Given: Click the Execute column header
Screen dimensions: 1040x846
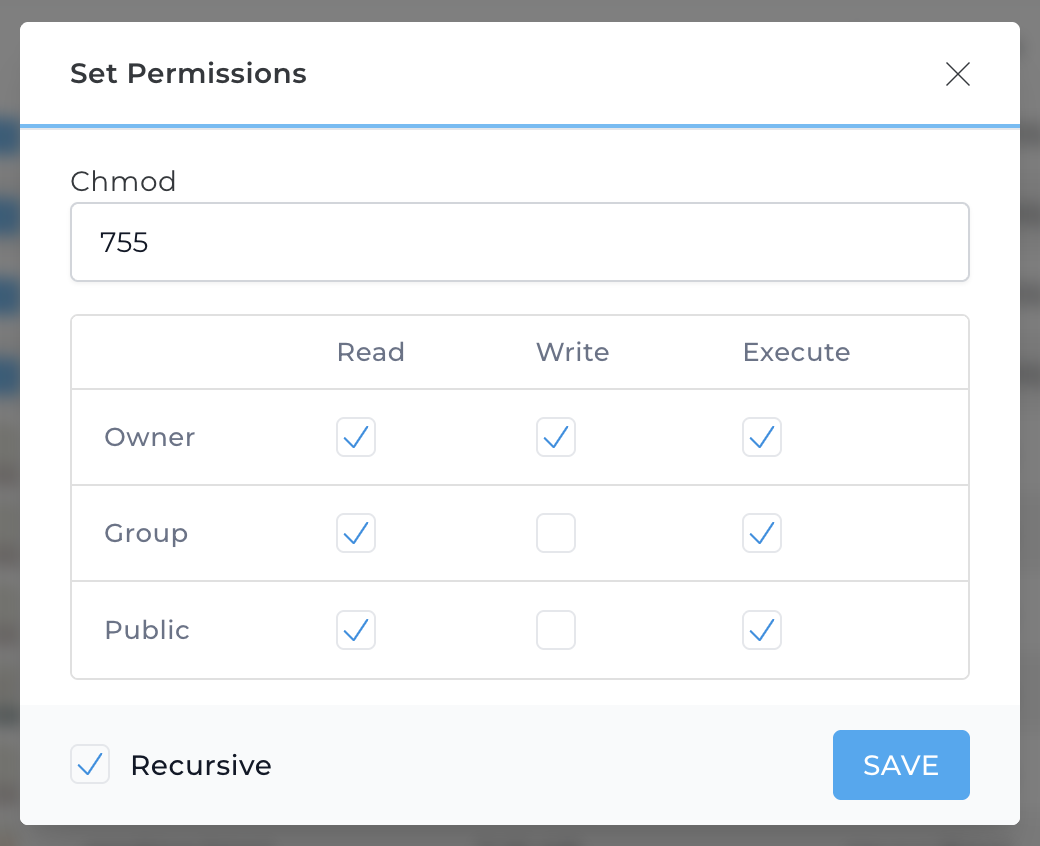Looking at the screenshot, I should (796, 352).
